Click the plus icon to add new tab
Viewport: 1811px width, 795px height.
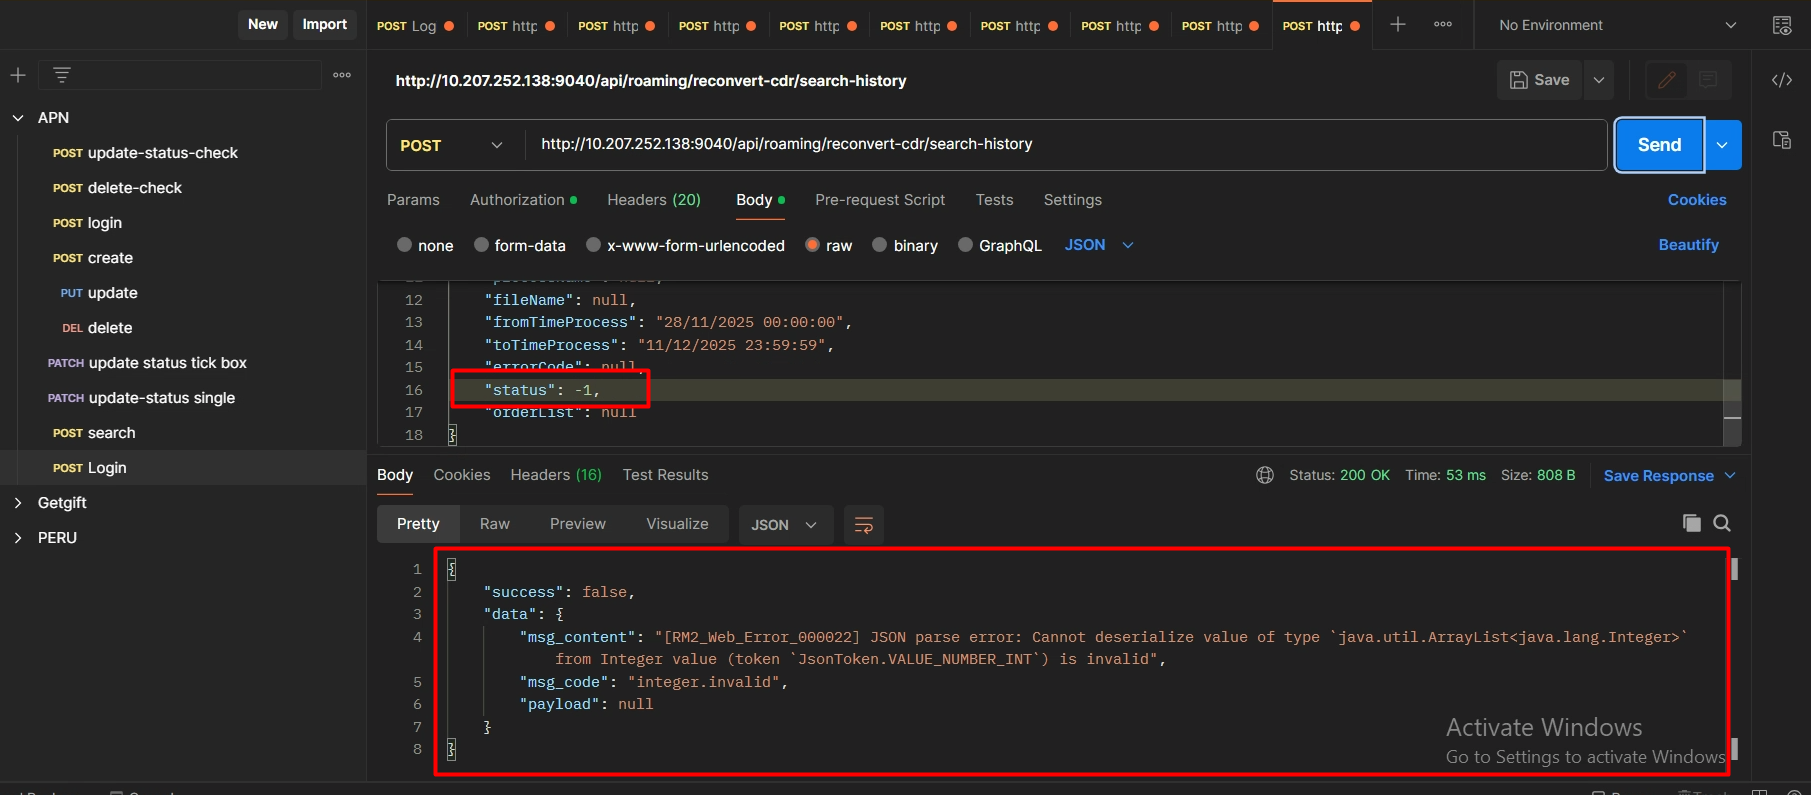tap(1398, 25)
